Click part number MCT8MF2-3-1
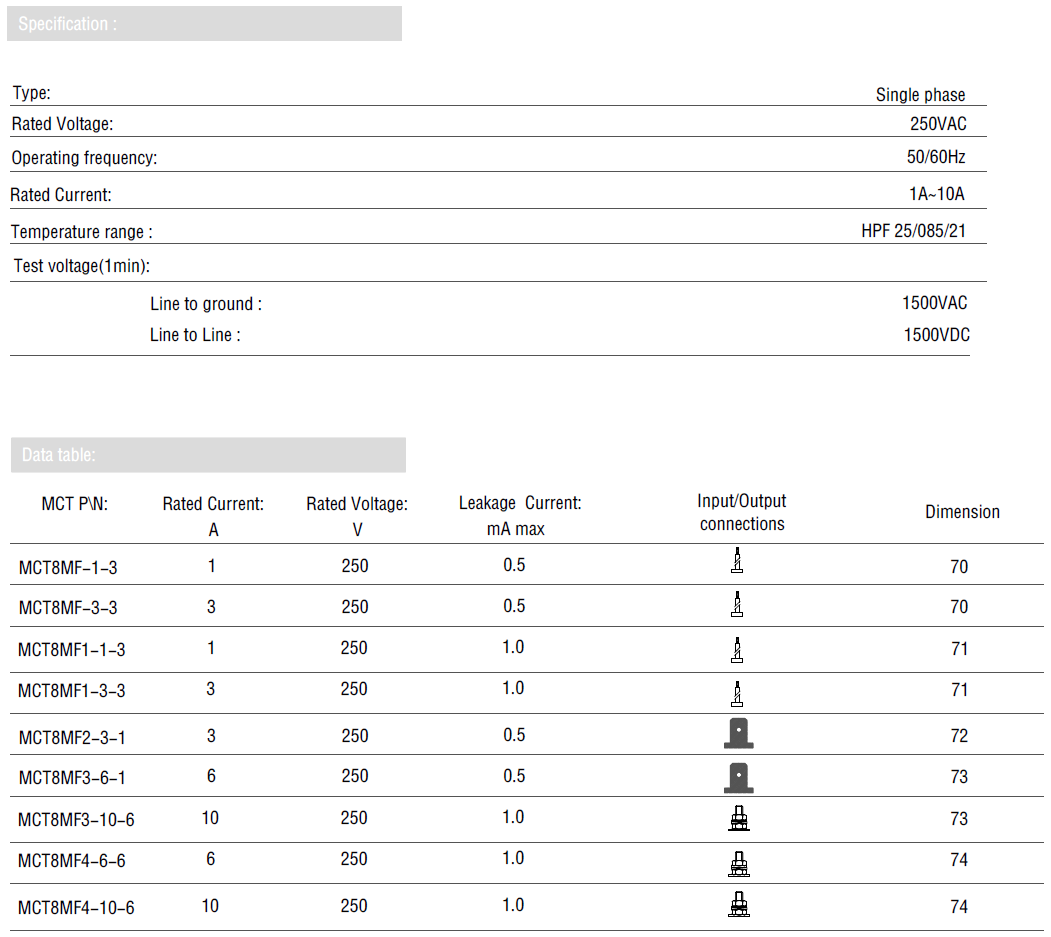This screenshot has height=937, width=1051. pos(72,737)
